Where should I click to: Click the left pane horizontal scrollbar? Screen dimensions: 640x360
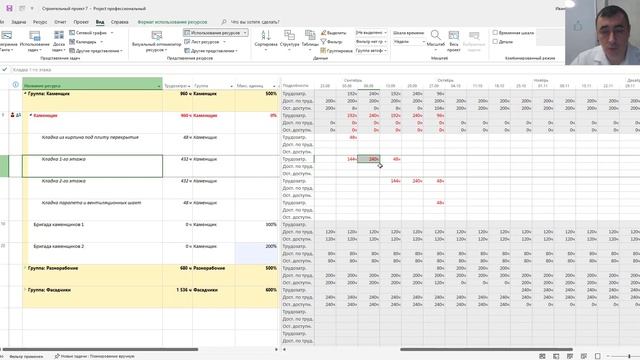[x=100, y=349]
